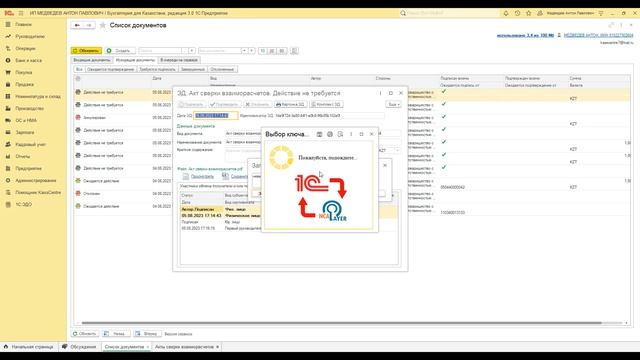Open the Зарплата sidebar section
Screen dimensions: 640x360
pyautogui.click(x=24, y=132)
